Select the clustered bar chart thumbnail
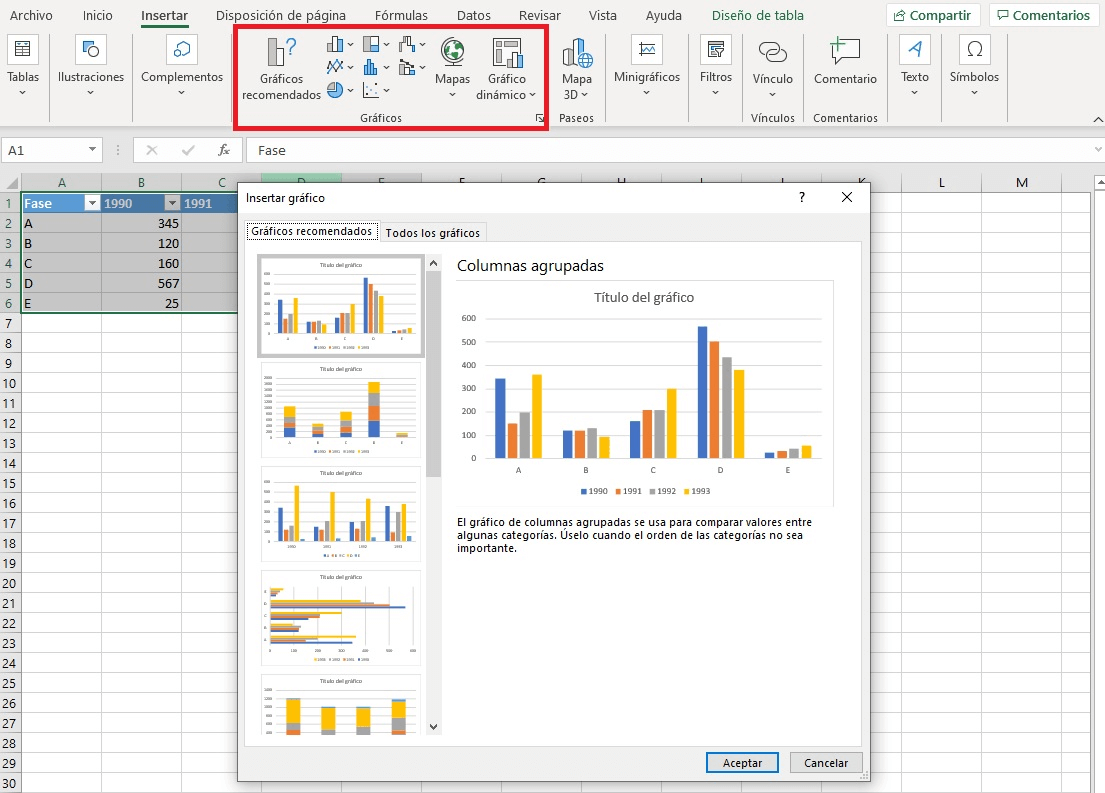This screenshot has height=793, width=1105. [341, 618]
